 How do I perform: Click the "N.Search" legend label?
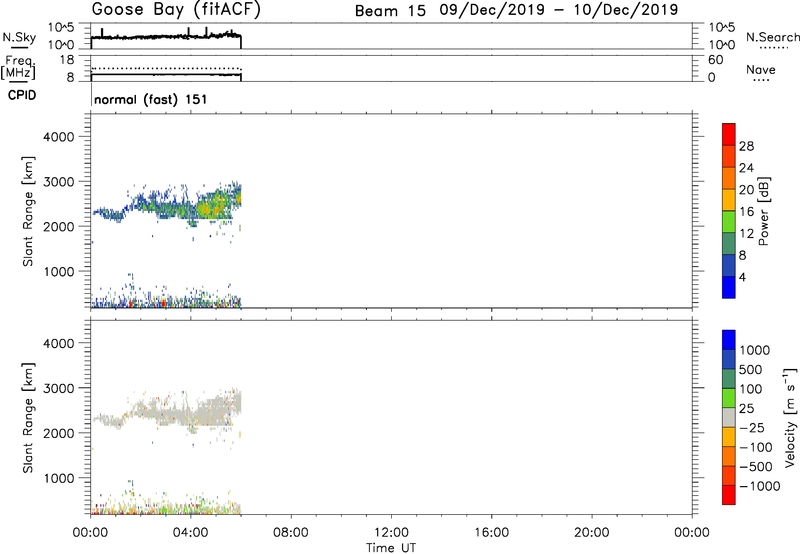click(x=772, y=37)
